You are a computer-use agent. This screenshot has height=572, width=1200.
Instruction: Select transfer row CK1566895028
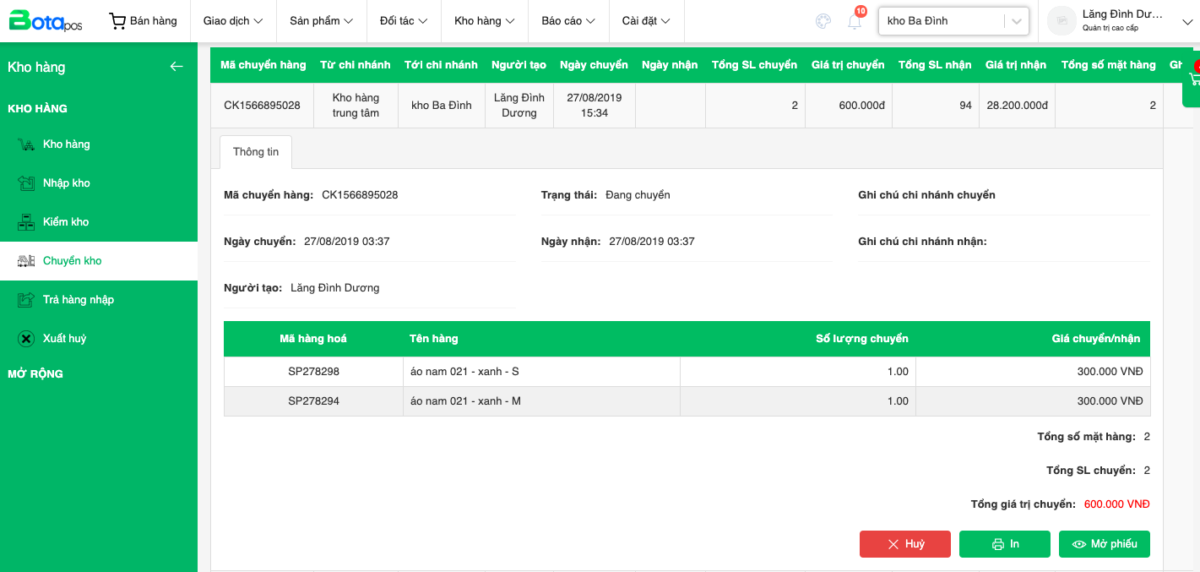tap(262, 105)
